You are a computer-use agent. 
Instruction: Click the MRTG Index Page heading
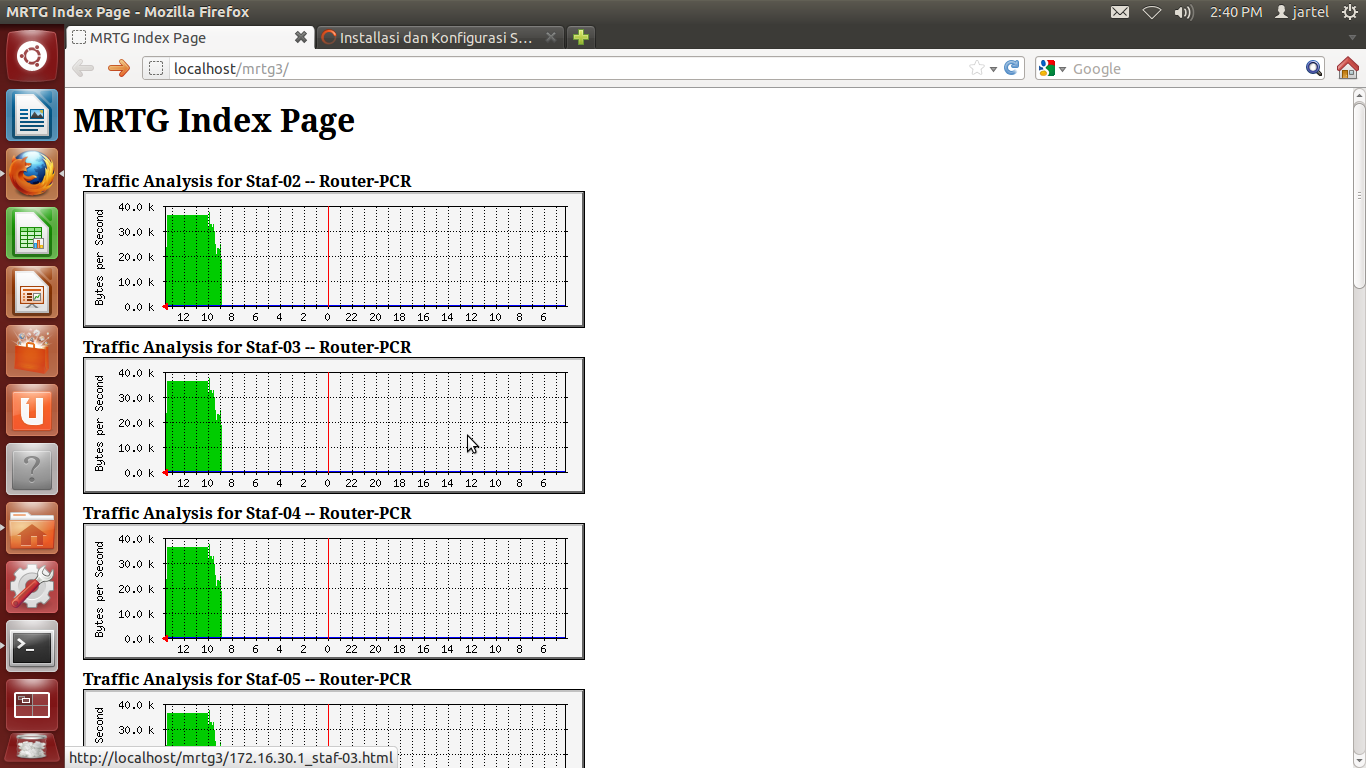coord(214,120)
